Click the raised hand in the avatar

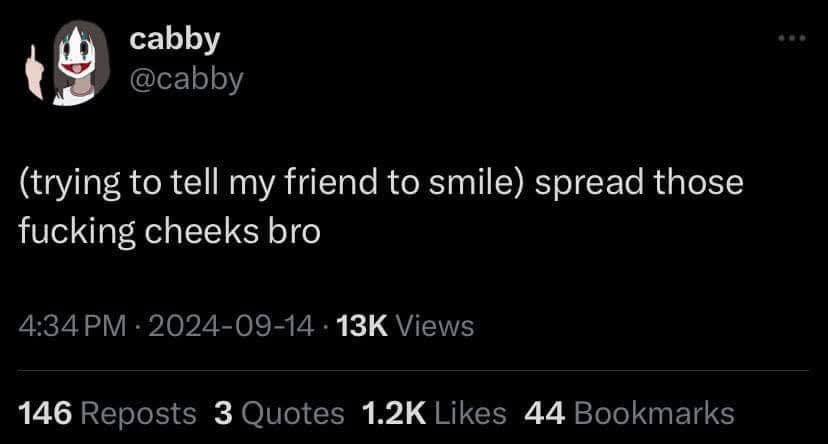coord(35,72)
